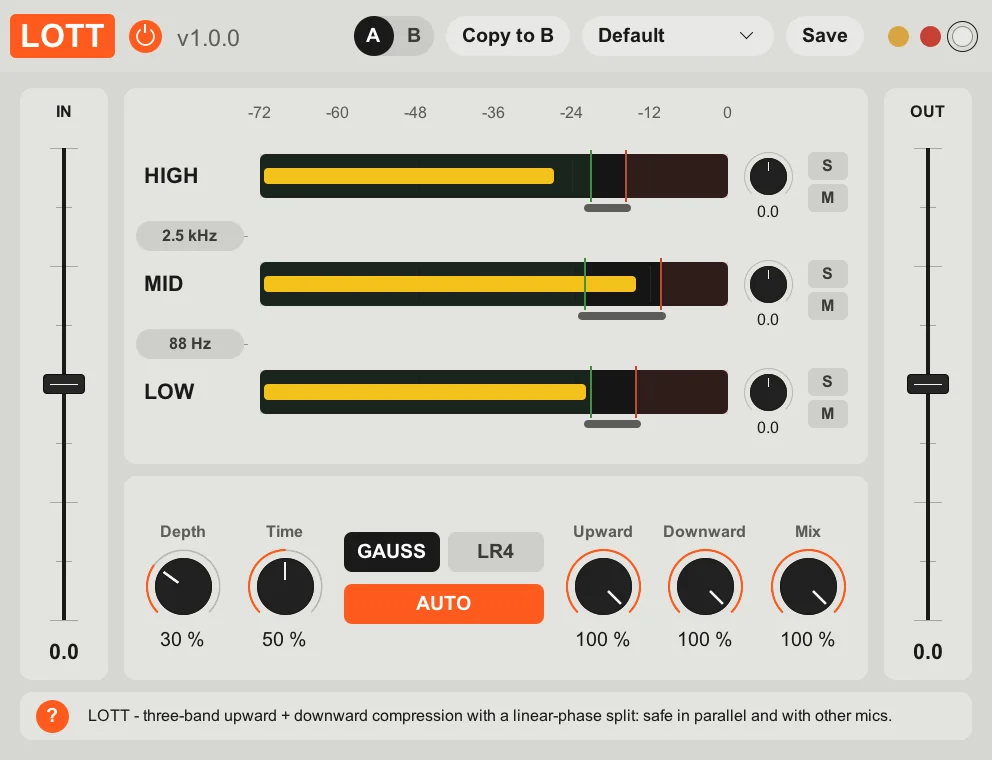The image size is (992, 760).
Task: Select the yellow theme color dot
Action: (898, 37)
